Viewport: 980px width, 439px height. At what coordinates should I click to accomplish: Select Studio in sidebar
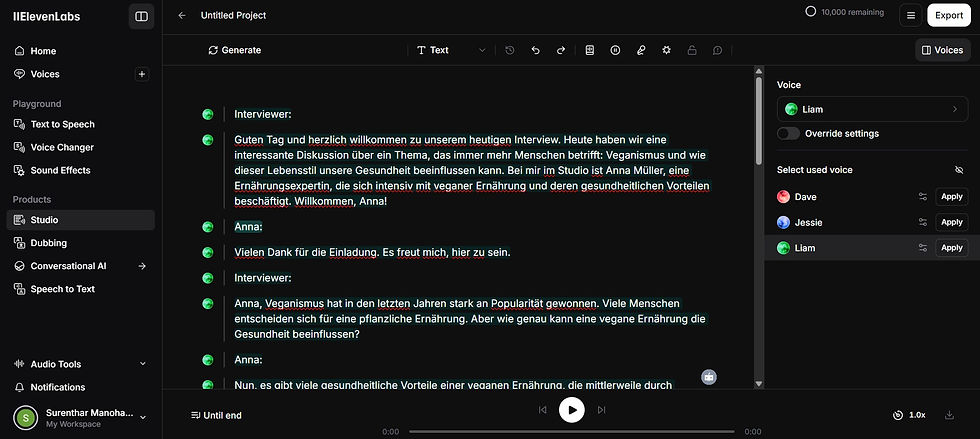[80, 220]
